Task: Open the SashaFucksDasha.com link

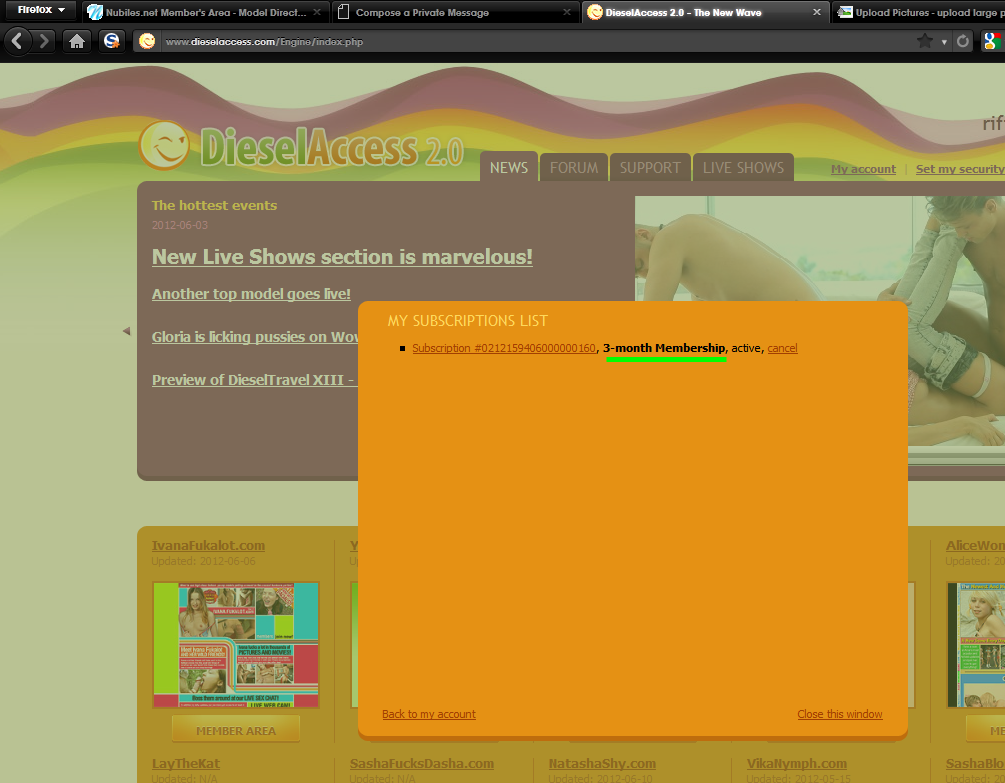Action: (x=422, y=764)
